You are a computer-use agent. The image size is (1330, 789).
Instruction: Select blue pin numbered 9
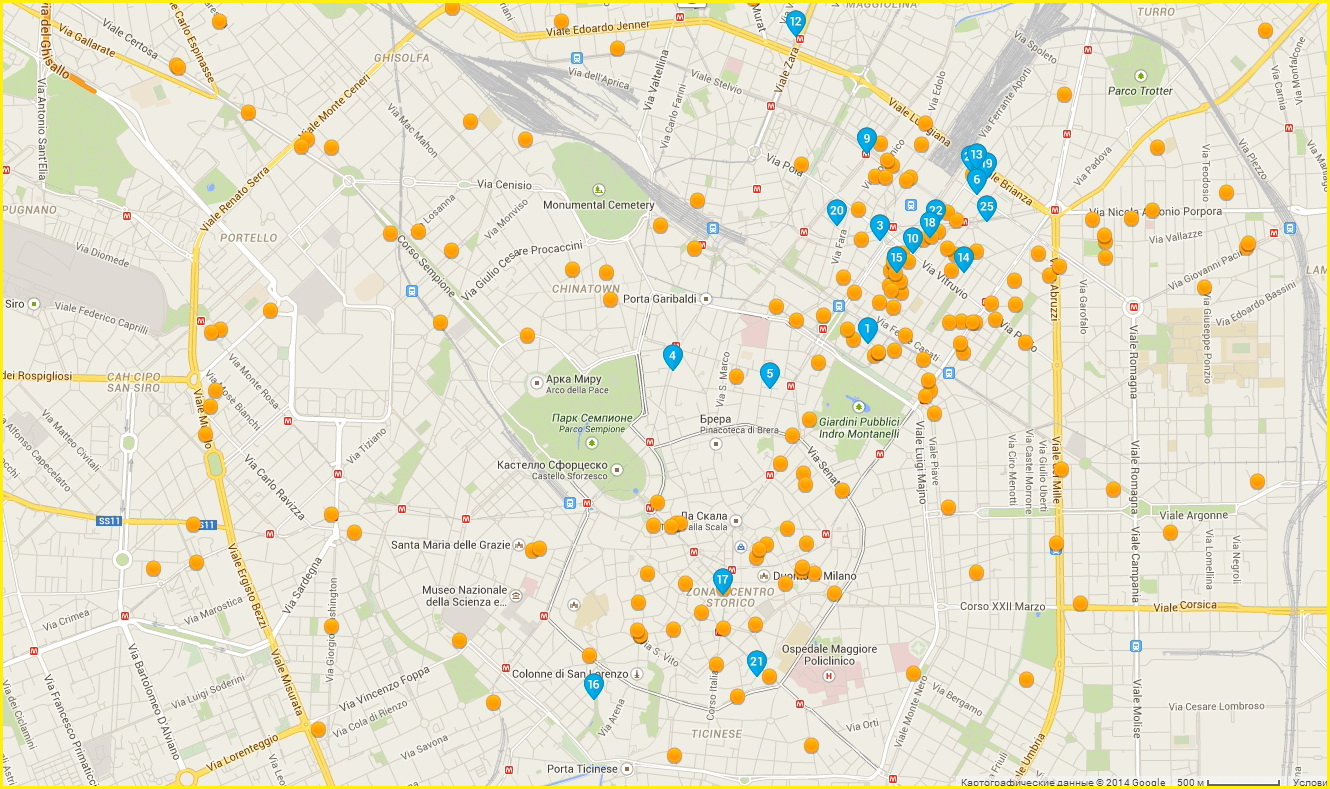867,140
